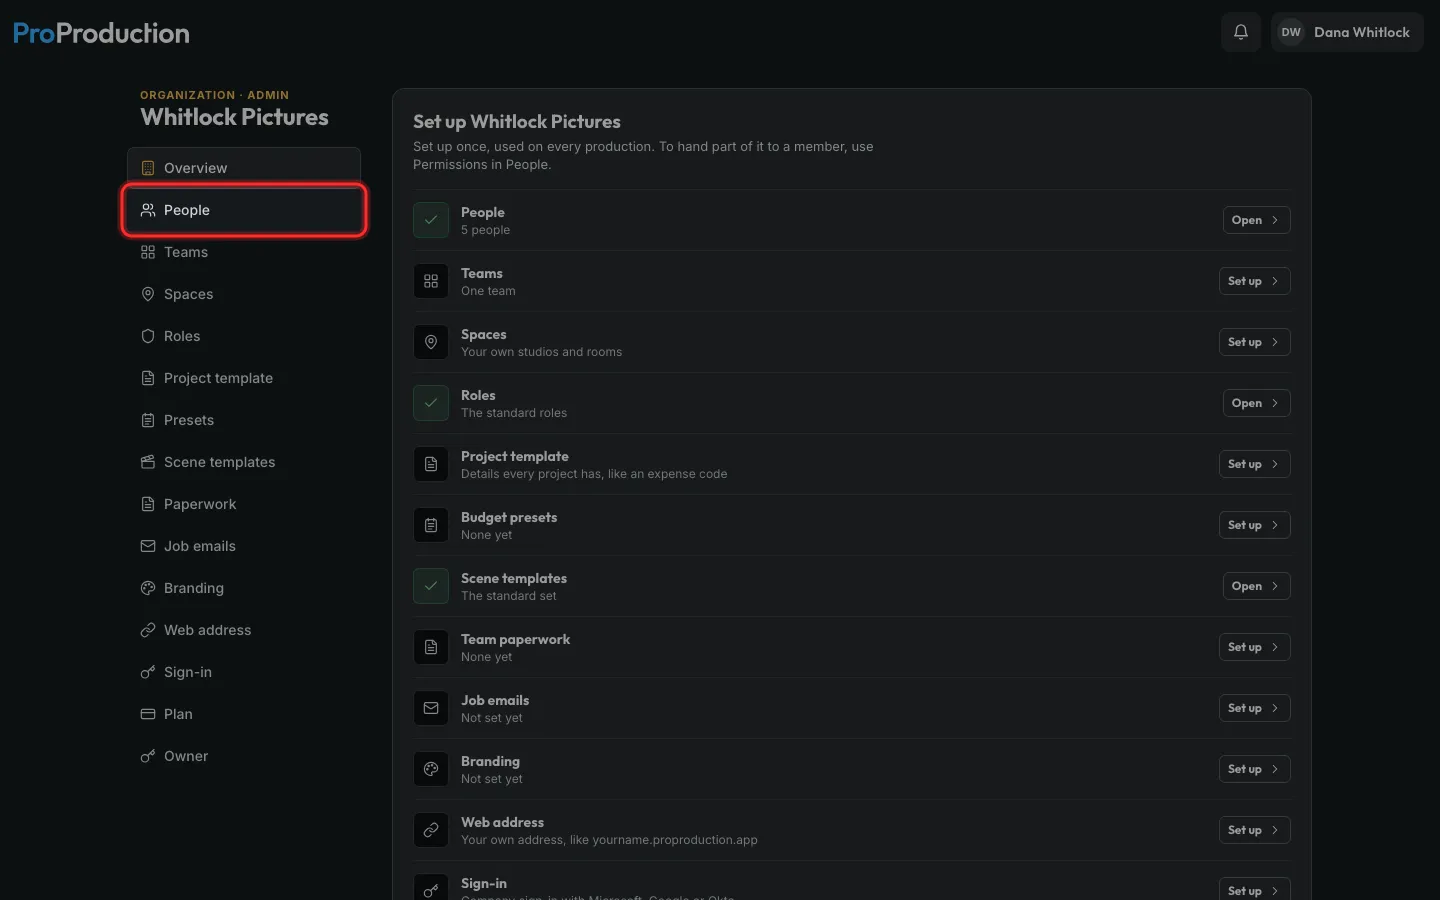Click the Web address link icon in sidebar
The image size is (1440, 900).
[x=148, y=630]
